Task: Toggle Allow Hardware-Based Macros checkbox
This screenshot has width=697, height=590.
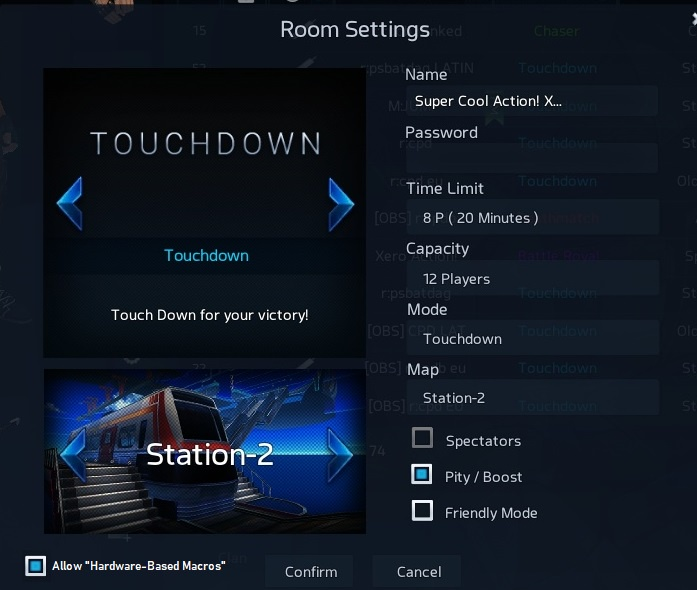Action: click(36, 566)
